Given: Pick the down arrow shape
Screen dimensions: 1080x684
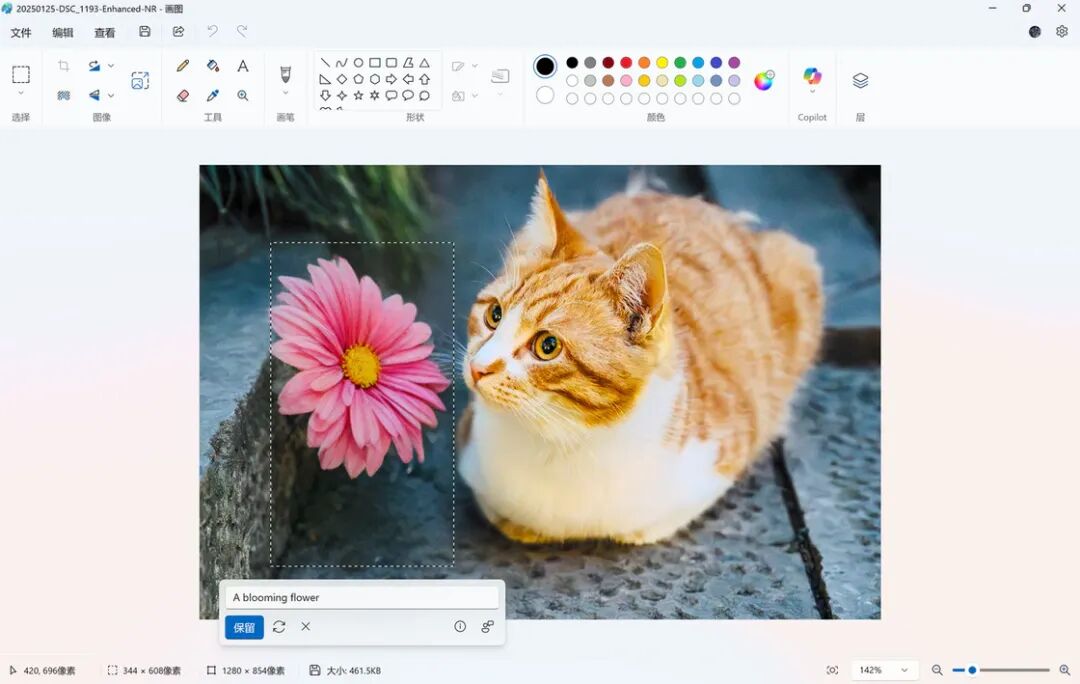Looking at the screenshot, I should (325, 96).
